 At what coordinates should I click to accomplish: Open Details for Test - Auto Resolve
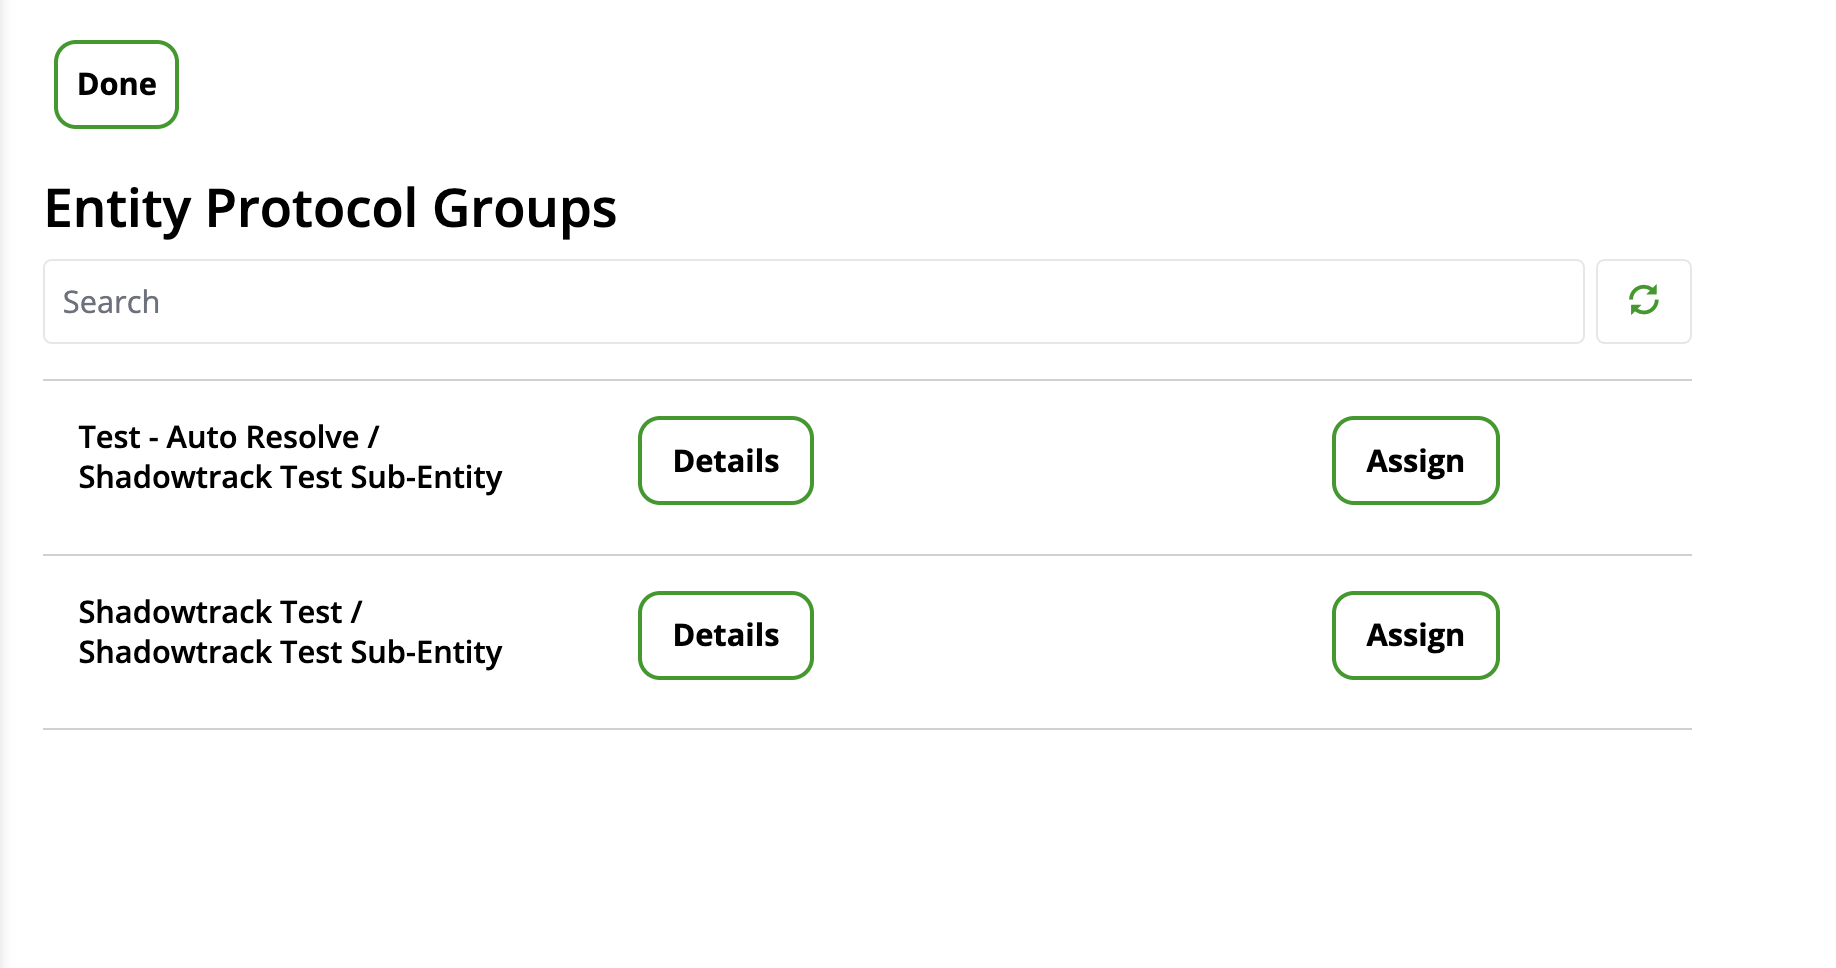pos(725,461)
